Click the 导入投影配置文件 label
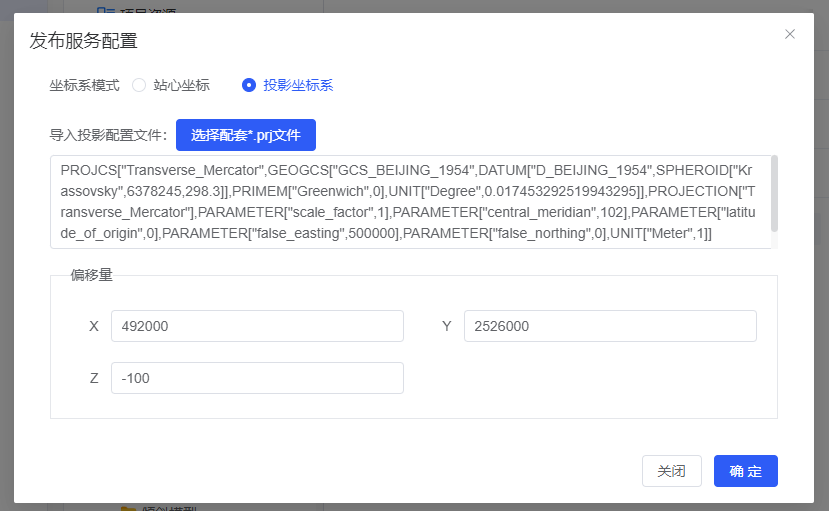The width and height of the screenshot is (829, 511). [108, 135]
